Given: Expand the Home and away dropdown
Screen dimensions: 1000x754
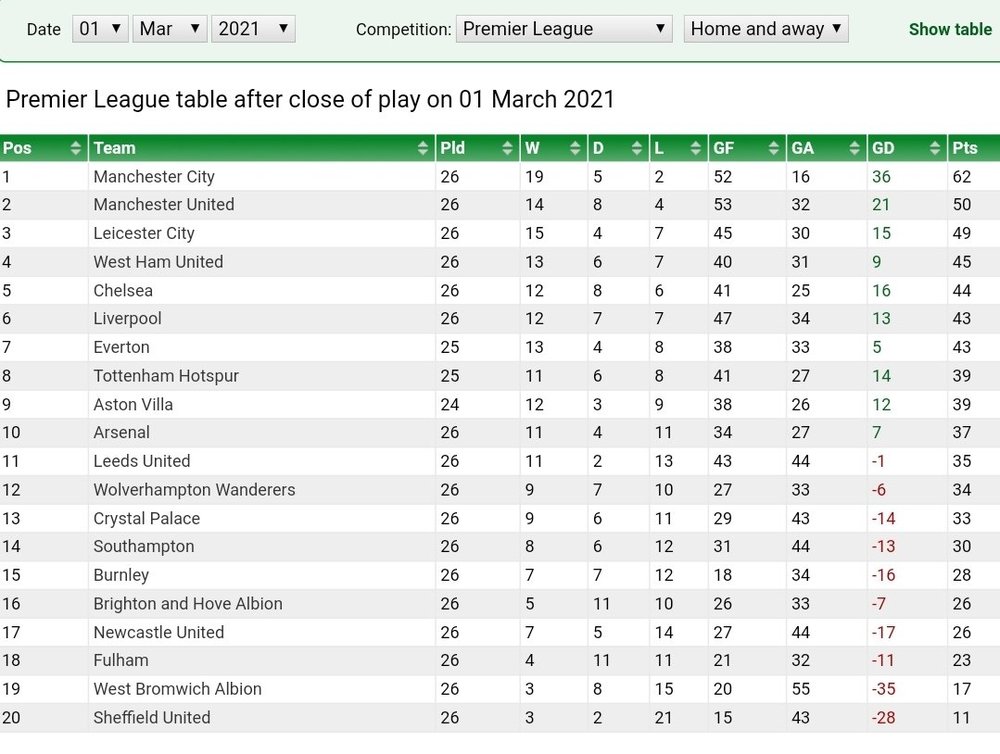Looking at the screenshot, I should [x=766, y=29].
